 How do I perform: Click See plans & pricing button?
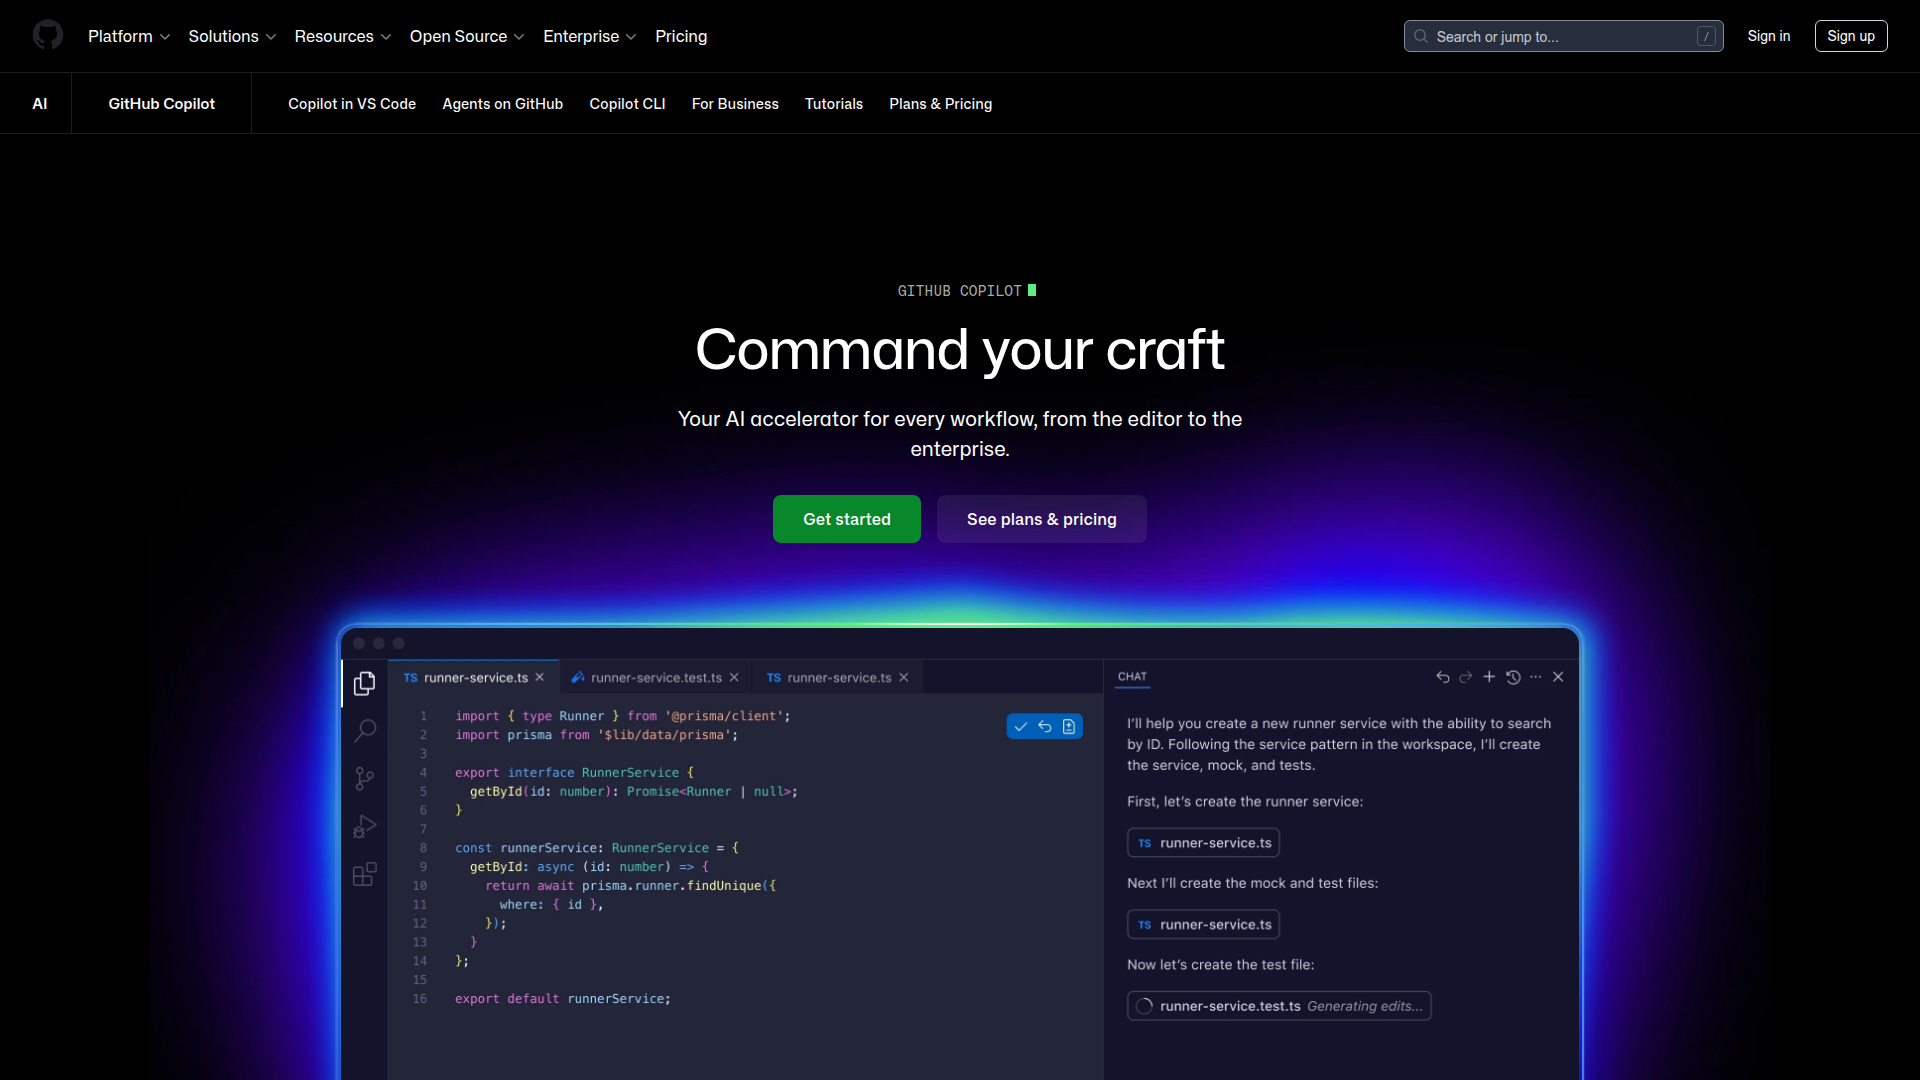click(1042, 519)
